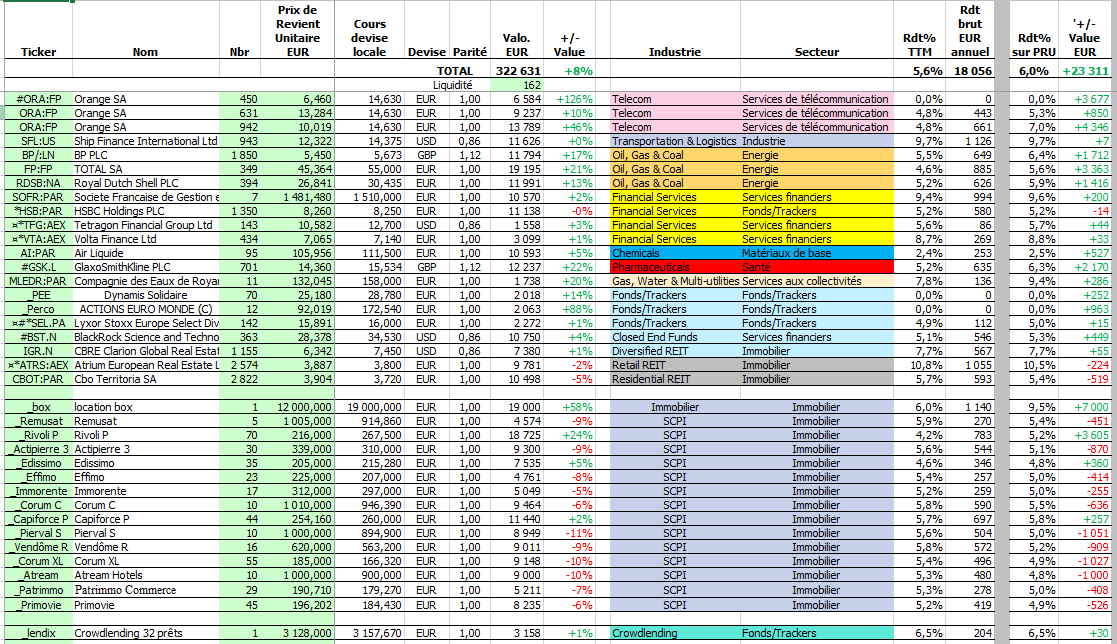Click the location box name cell
The height and width of the screenshot is (644, 1117).
pos(145,407)
